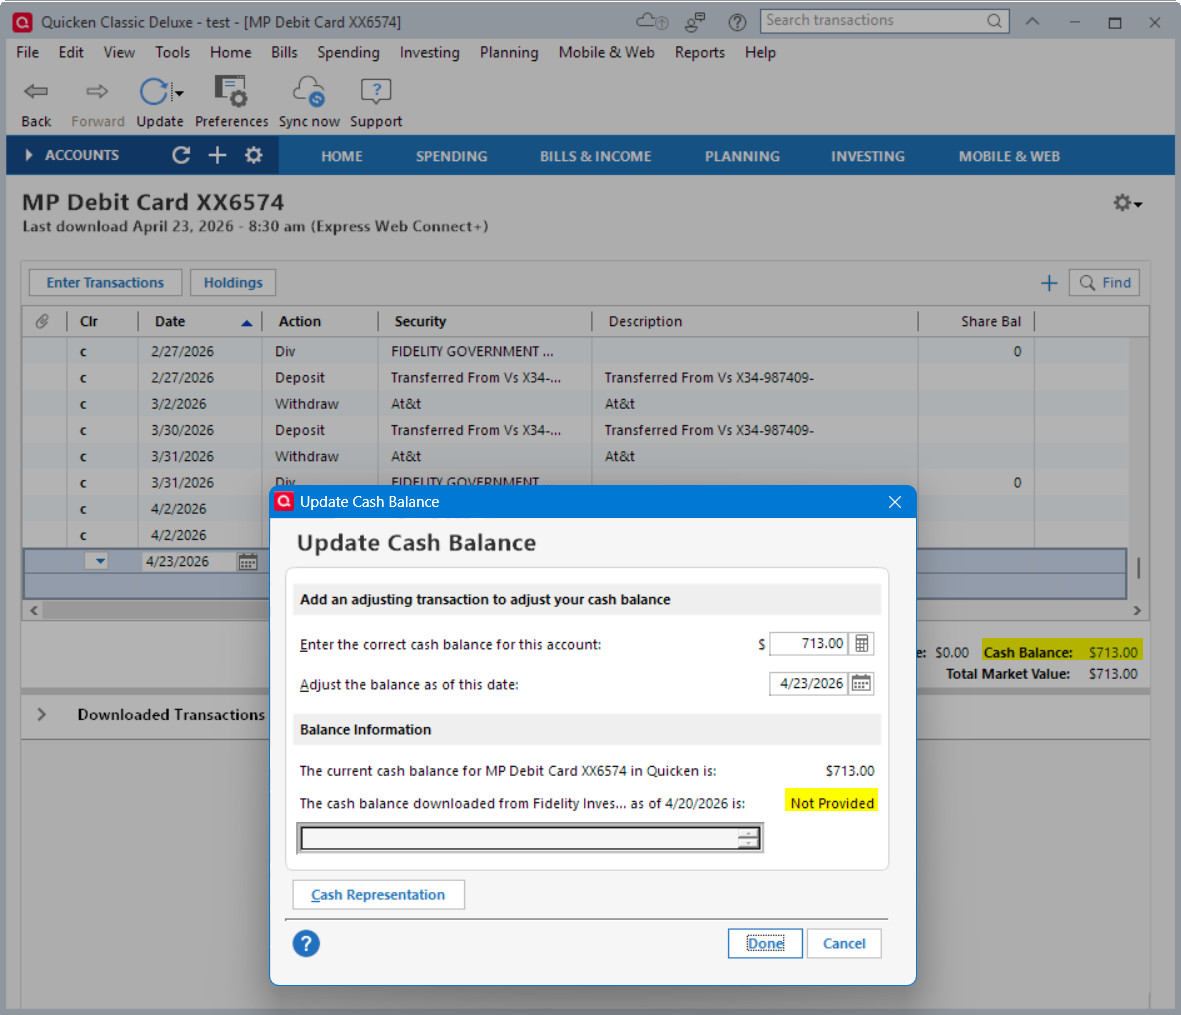Open Preferences from the toolbar

point(230,91)
